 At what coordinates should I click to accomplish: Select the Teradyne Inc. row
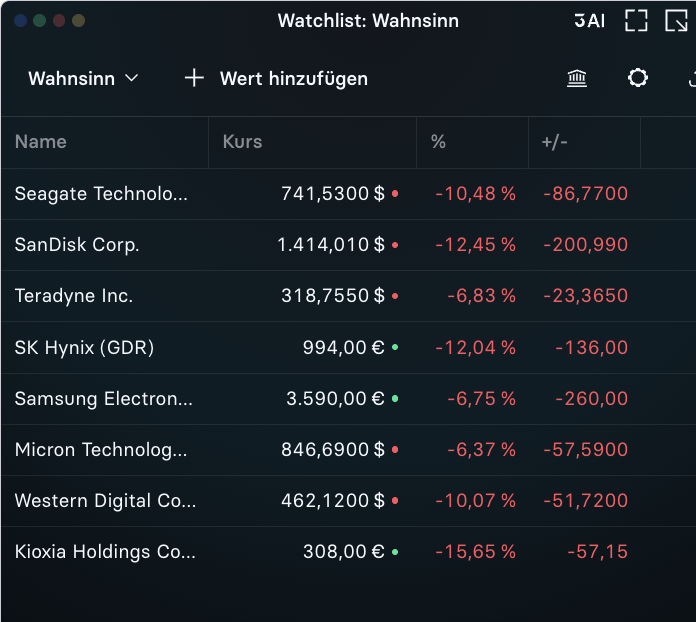click(348, 296)
